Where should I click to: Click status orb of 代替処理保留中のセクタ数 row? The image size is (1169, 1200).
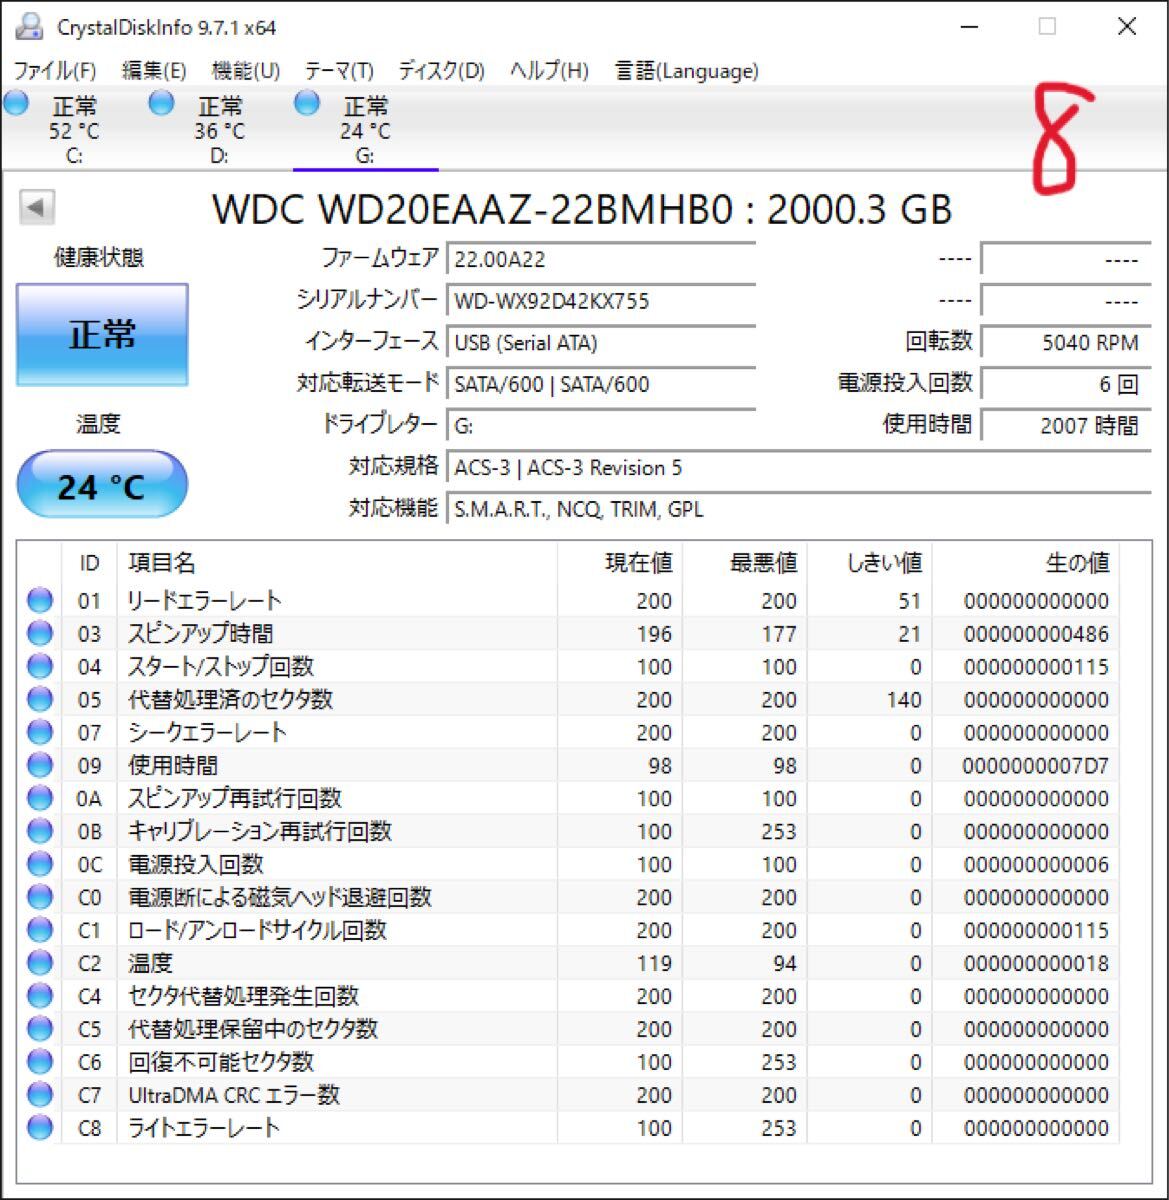pos(40,1029)
